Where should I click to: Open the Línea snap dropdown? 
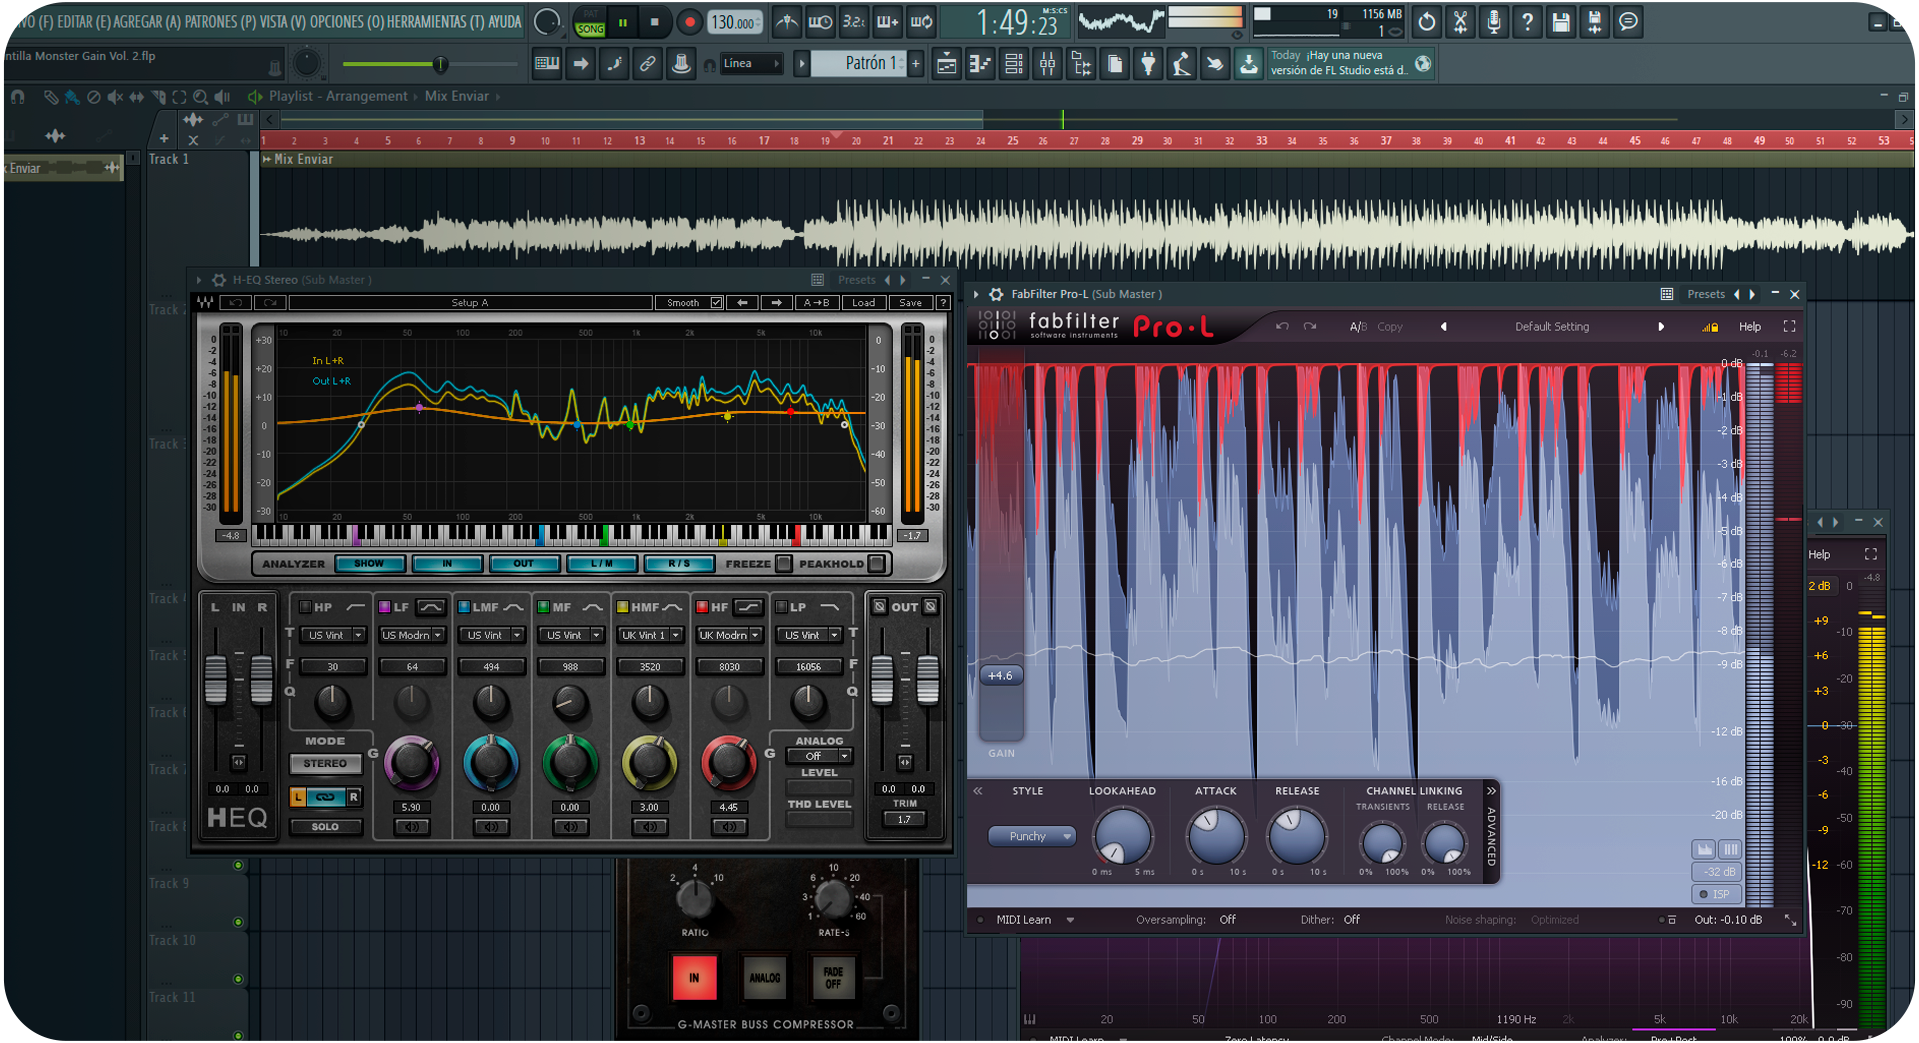click(x=751, y=64)
